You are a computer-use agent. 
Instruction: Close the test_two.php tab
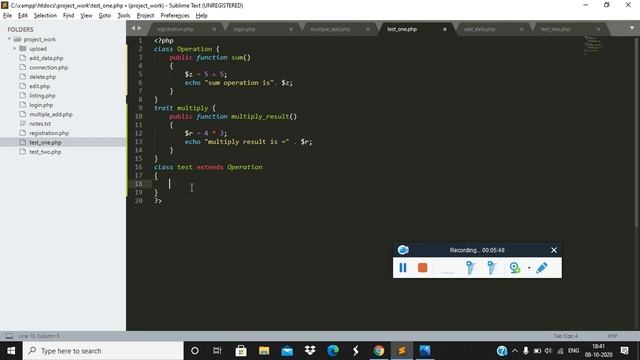(598, 29)
